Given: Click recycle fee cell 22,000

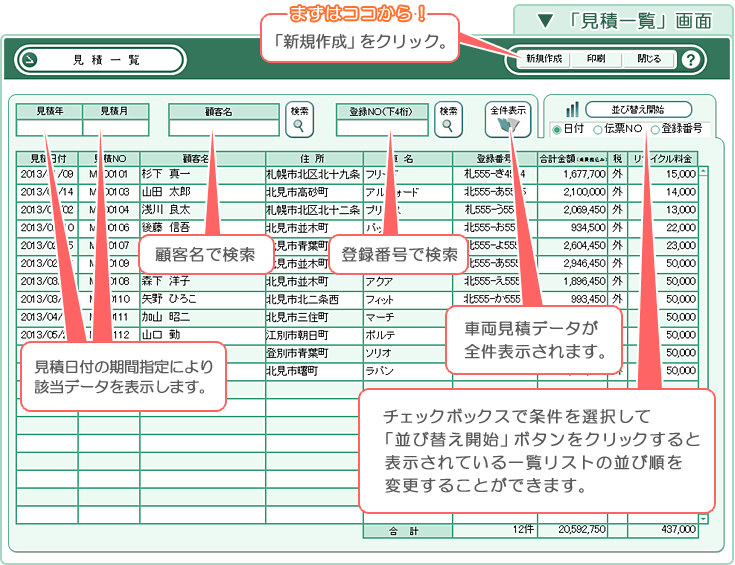Looking at the screenshot, I should point(663,228).
